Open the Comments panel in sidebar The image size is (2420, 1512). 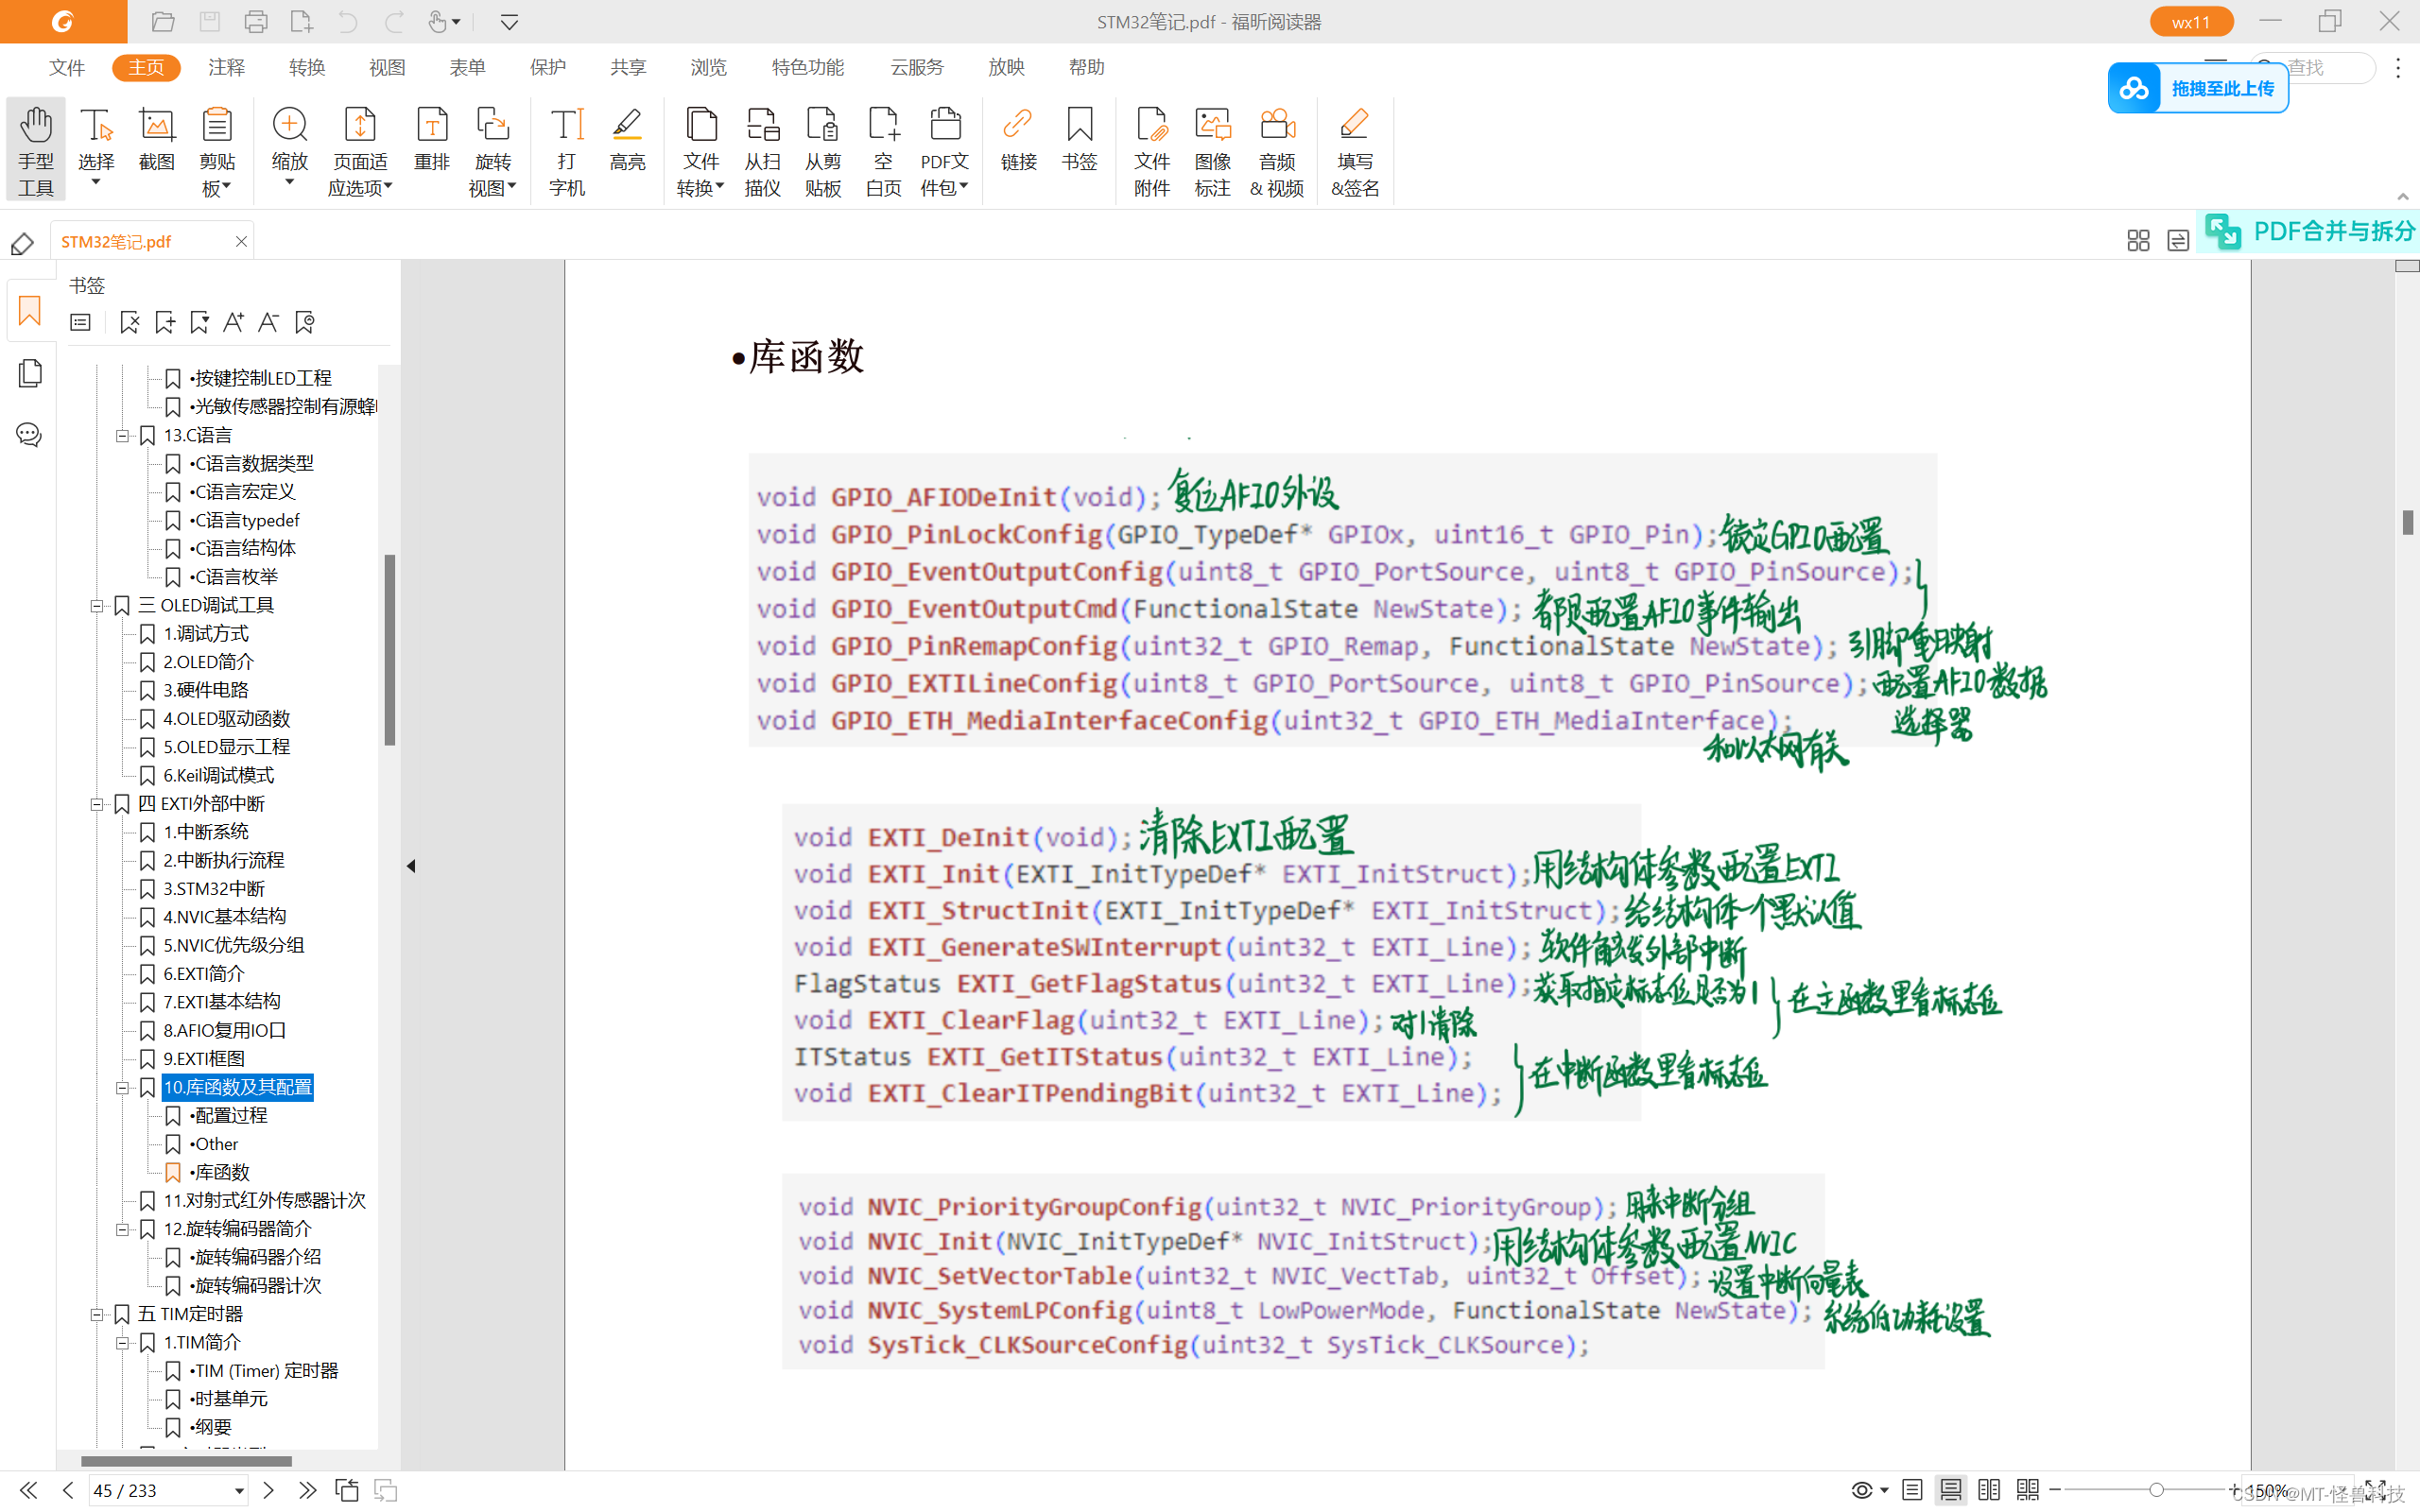(30, 435)
